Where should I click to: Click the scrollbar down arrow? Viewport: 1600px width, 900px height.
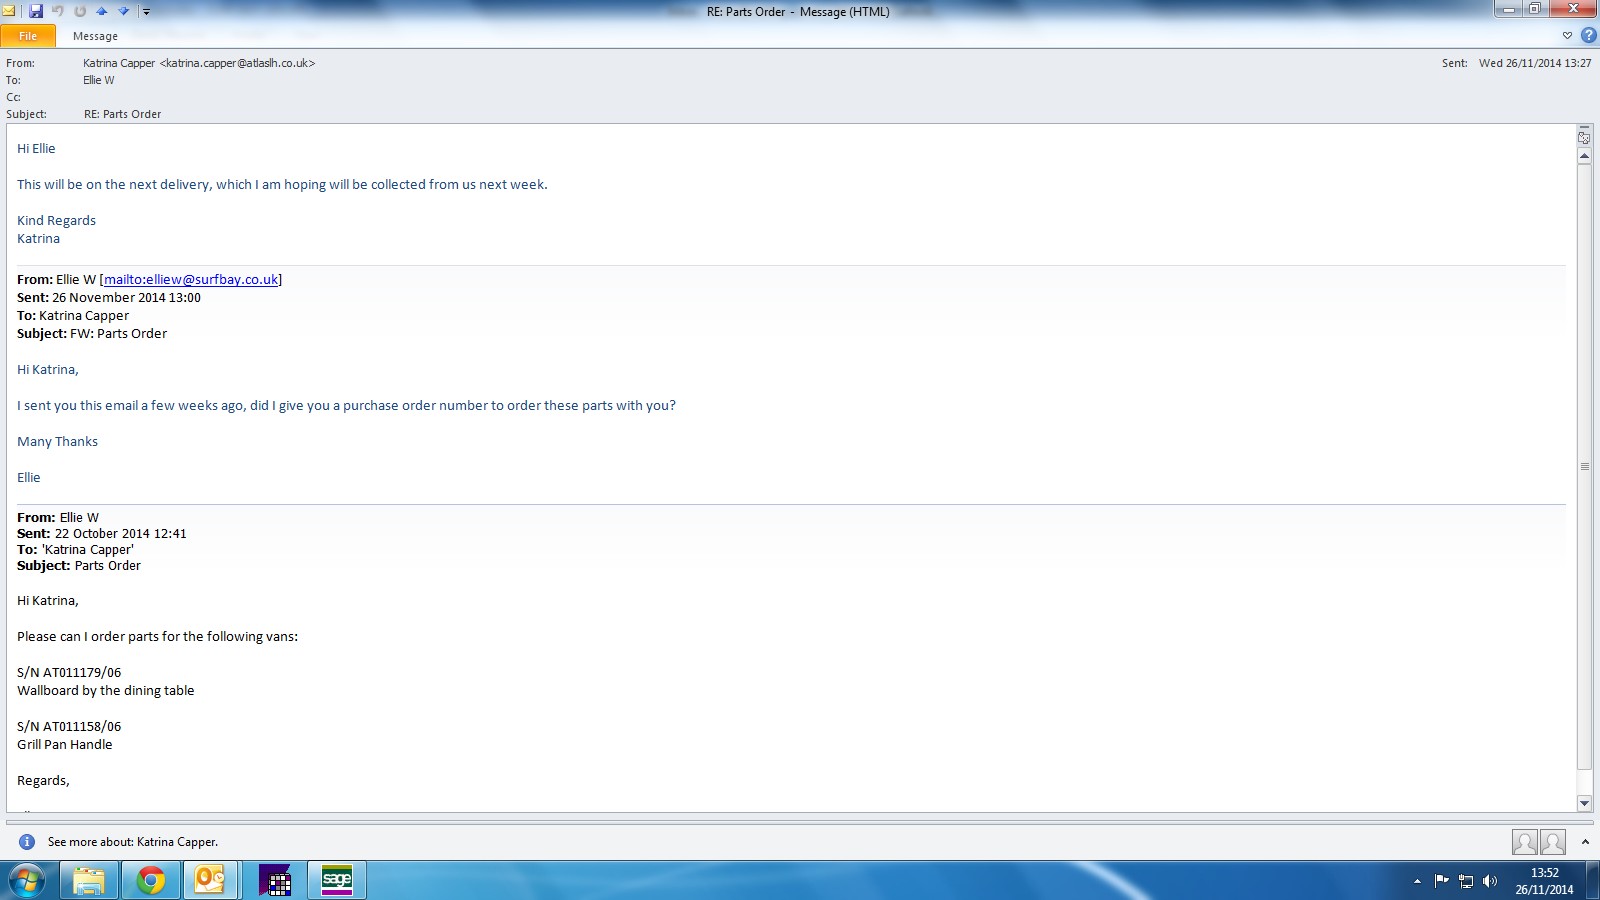[x=1584, y=803]
